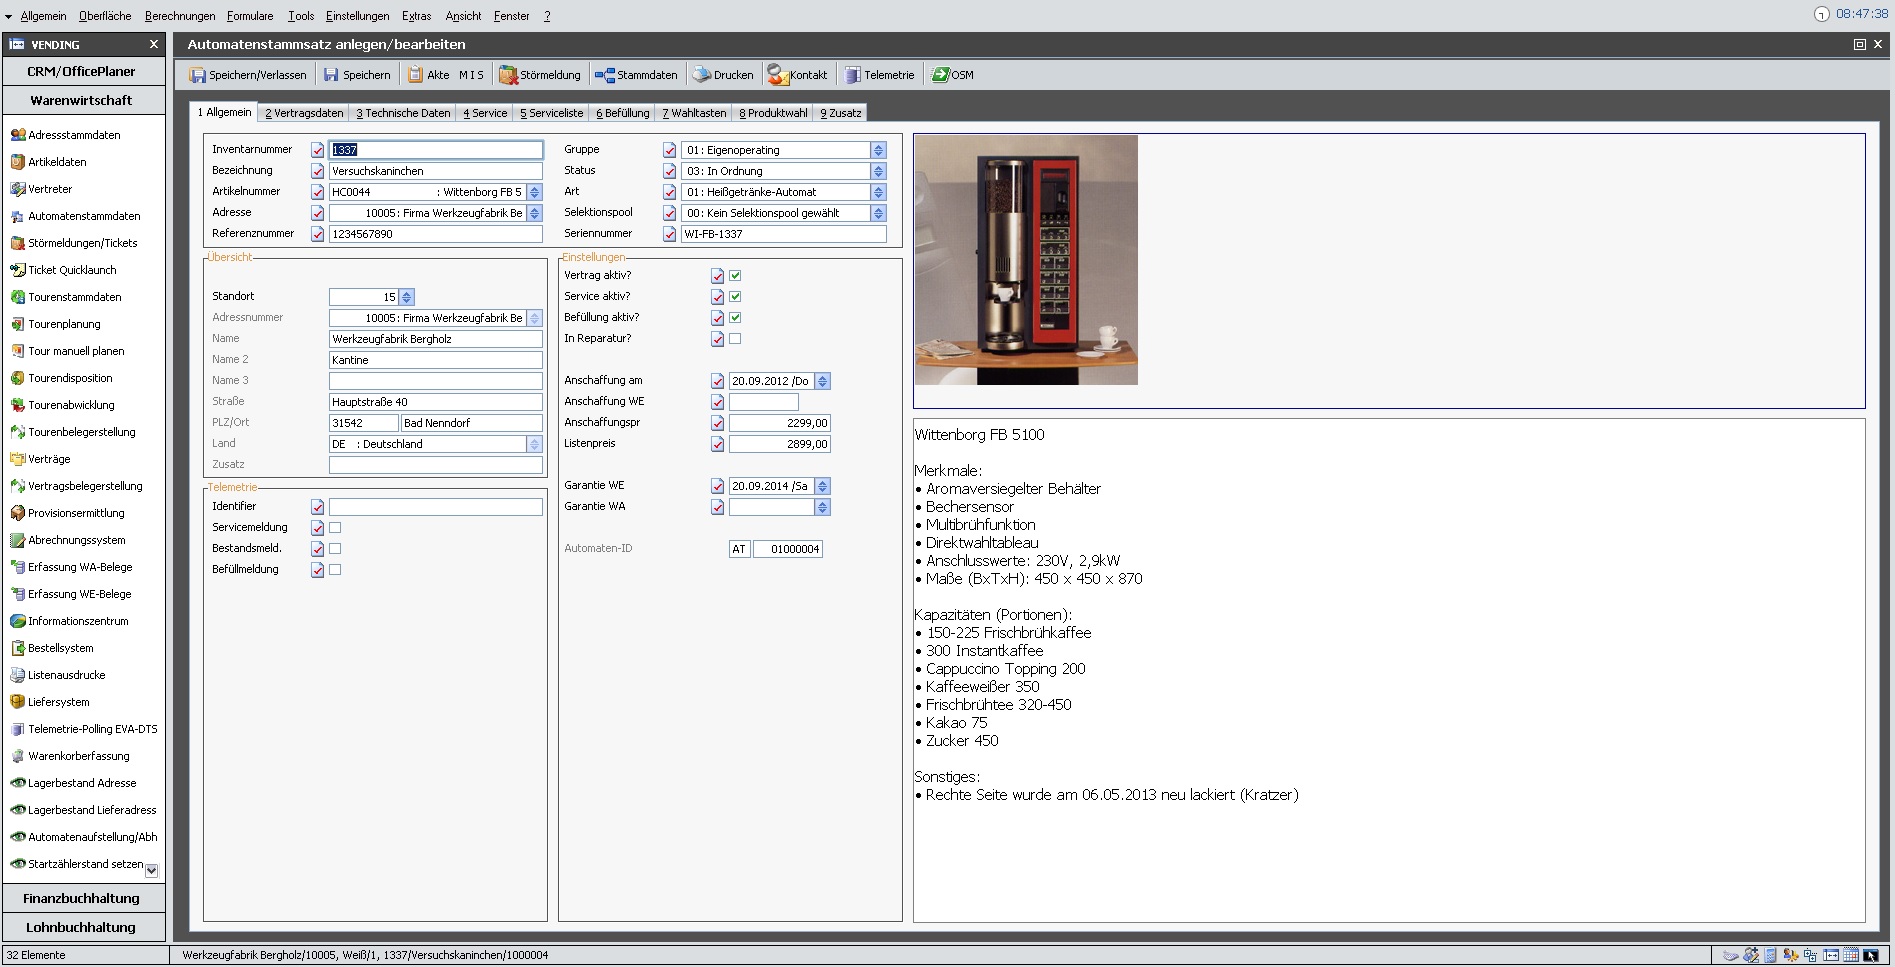1895x967 pixels.
Task: Open Automatenstammdaten in the sidebar
Action: [x=84, y=216]
